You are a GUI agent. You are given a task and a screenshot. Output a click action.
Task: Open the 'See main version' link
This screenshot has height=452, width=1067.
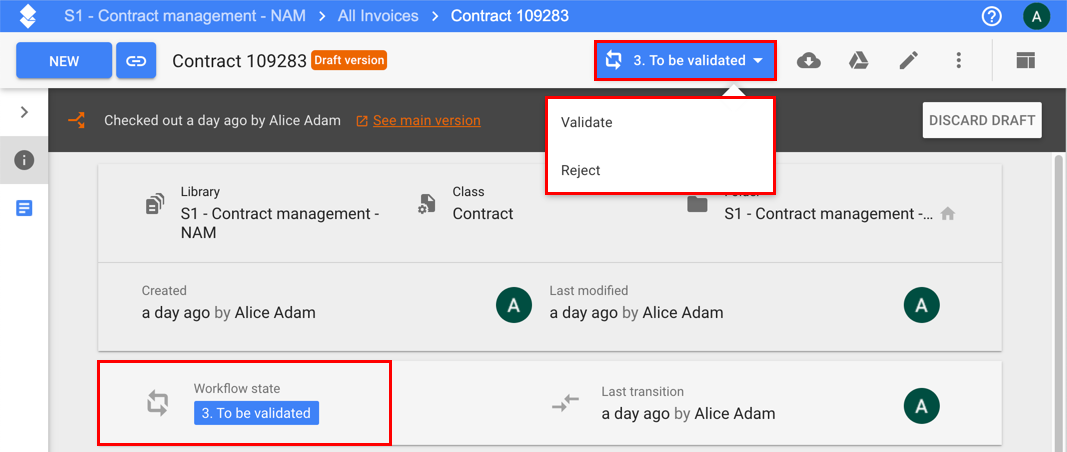pos(426,120)
